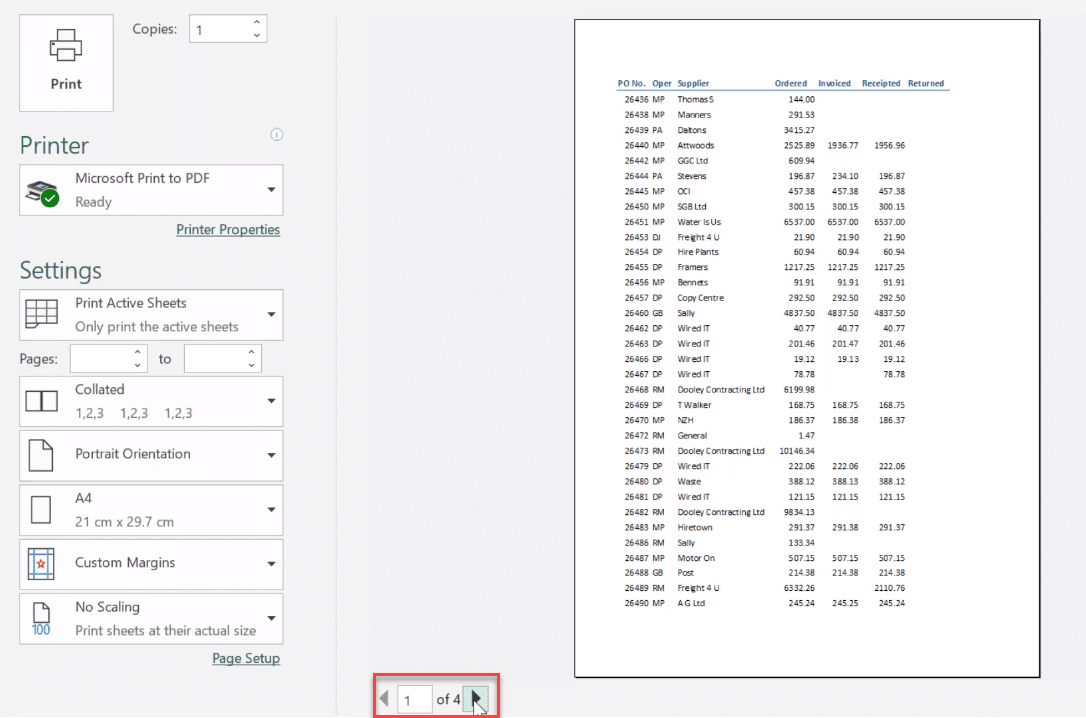Open the Page Setup link

pos(246,659)
